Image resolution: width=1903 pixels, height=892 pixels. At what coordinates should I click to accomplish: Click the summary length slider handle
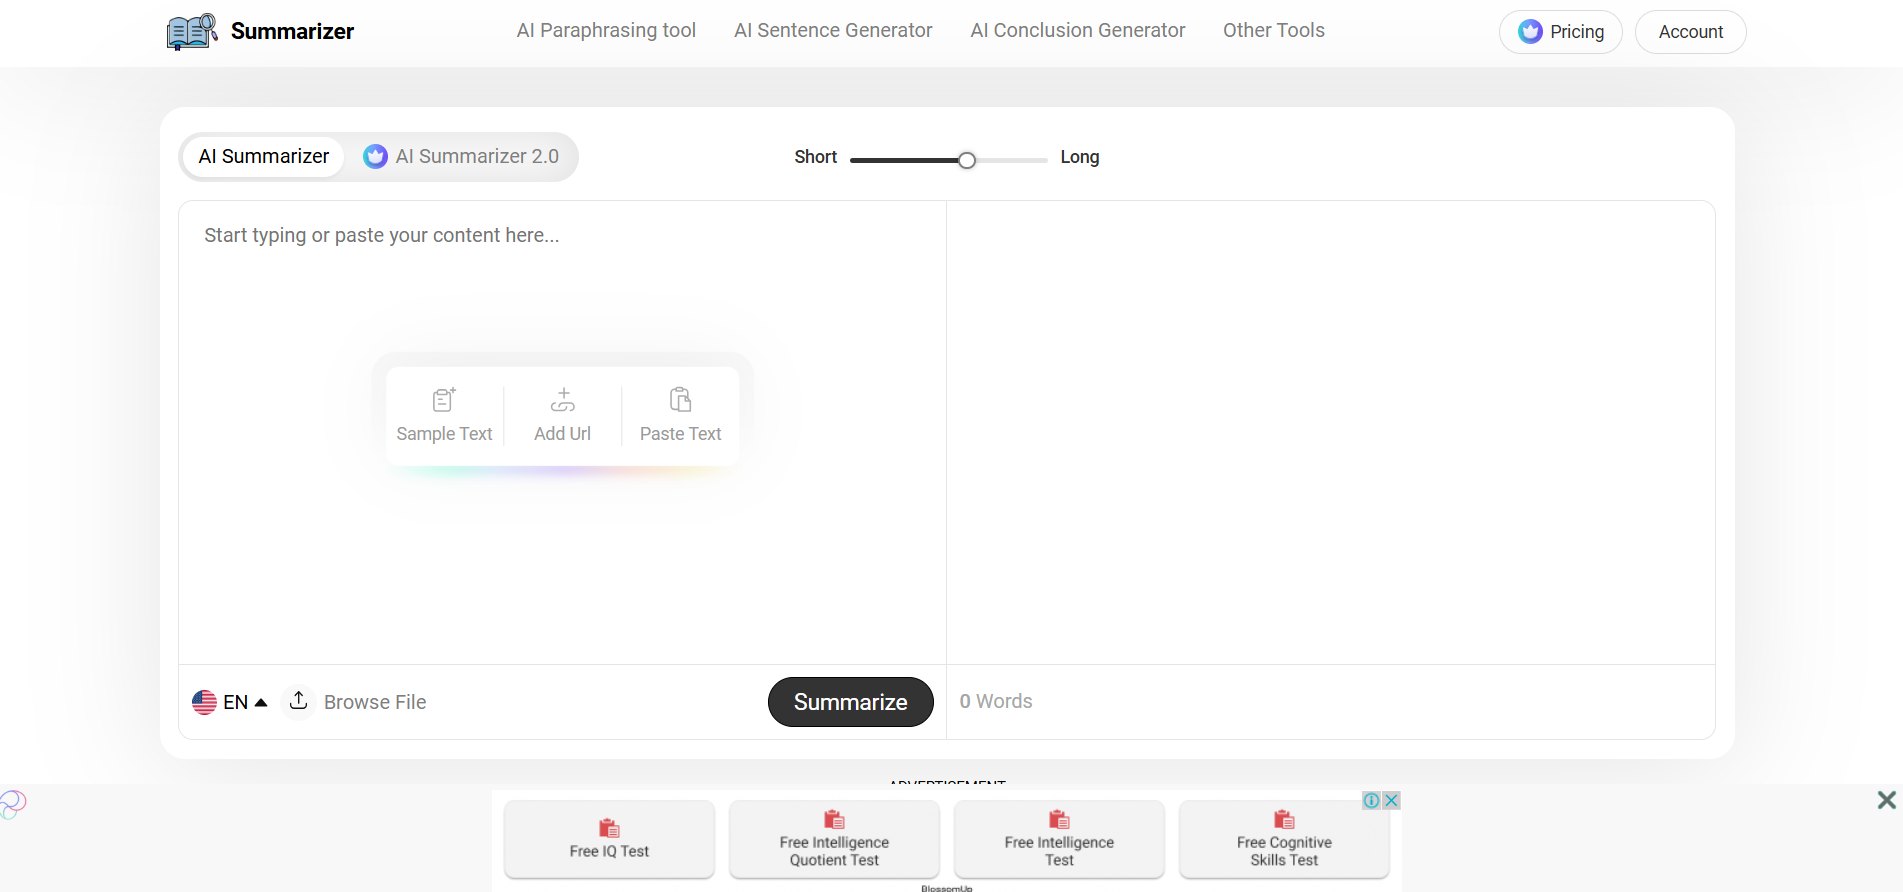[967, 160]
